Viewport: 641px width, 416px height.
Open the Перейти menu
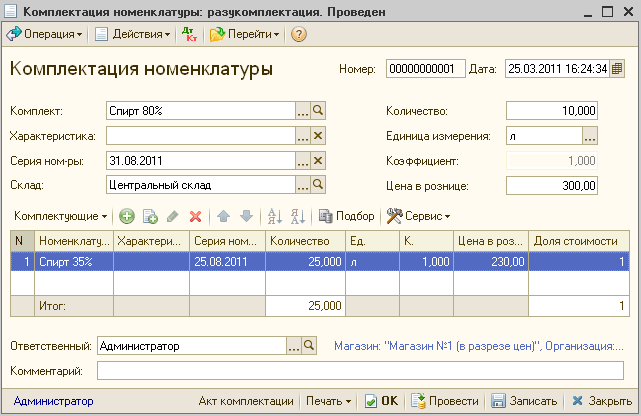[245, 35]
